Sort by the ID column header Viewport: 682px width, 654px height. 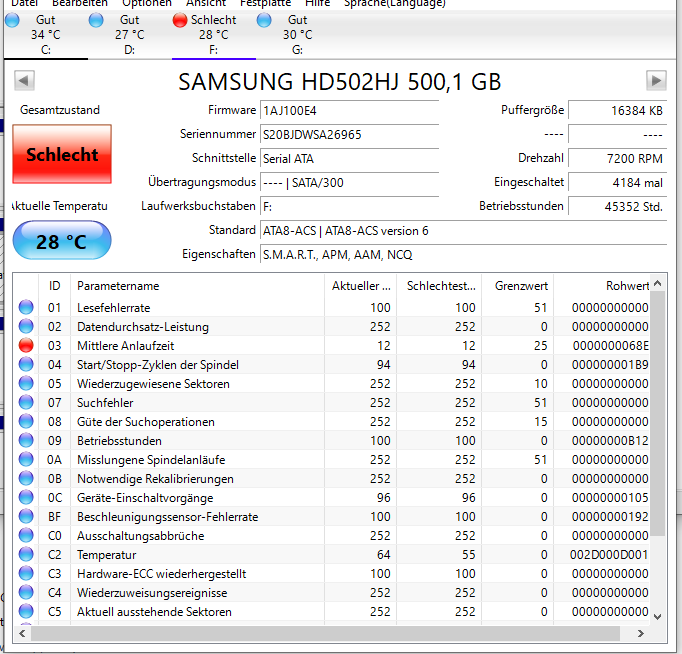[54, 286]
